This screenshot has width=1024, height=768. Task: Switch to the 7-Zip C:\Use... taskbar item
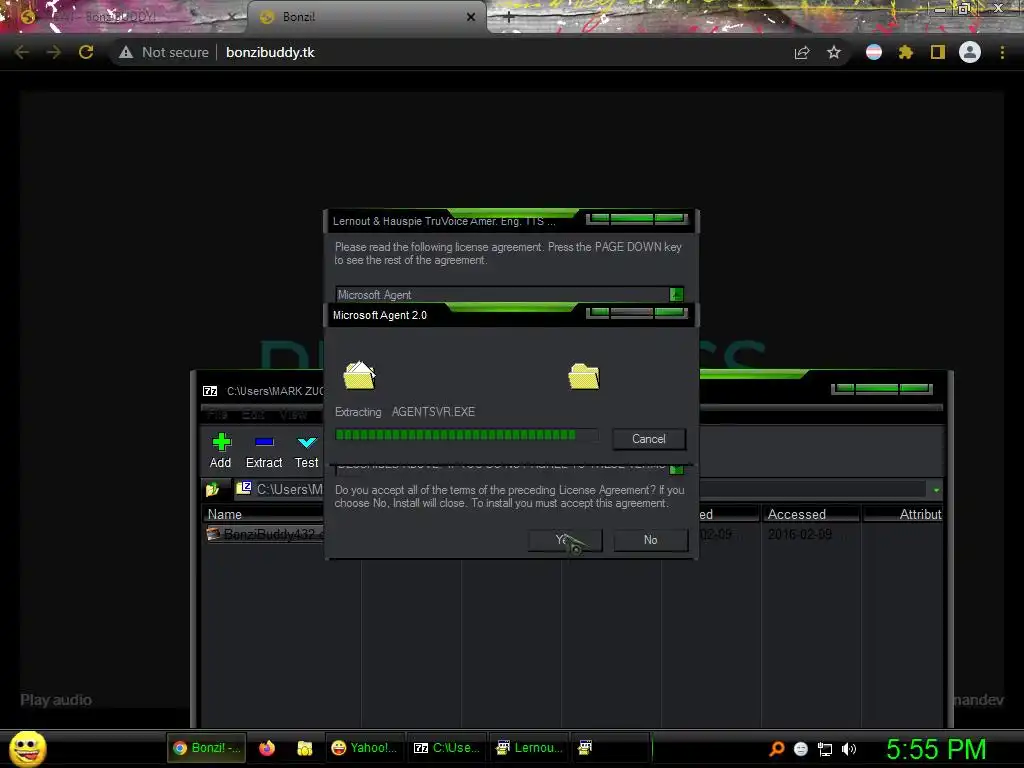point(447,748)
